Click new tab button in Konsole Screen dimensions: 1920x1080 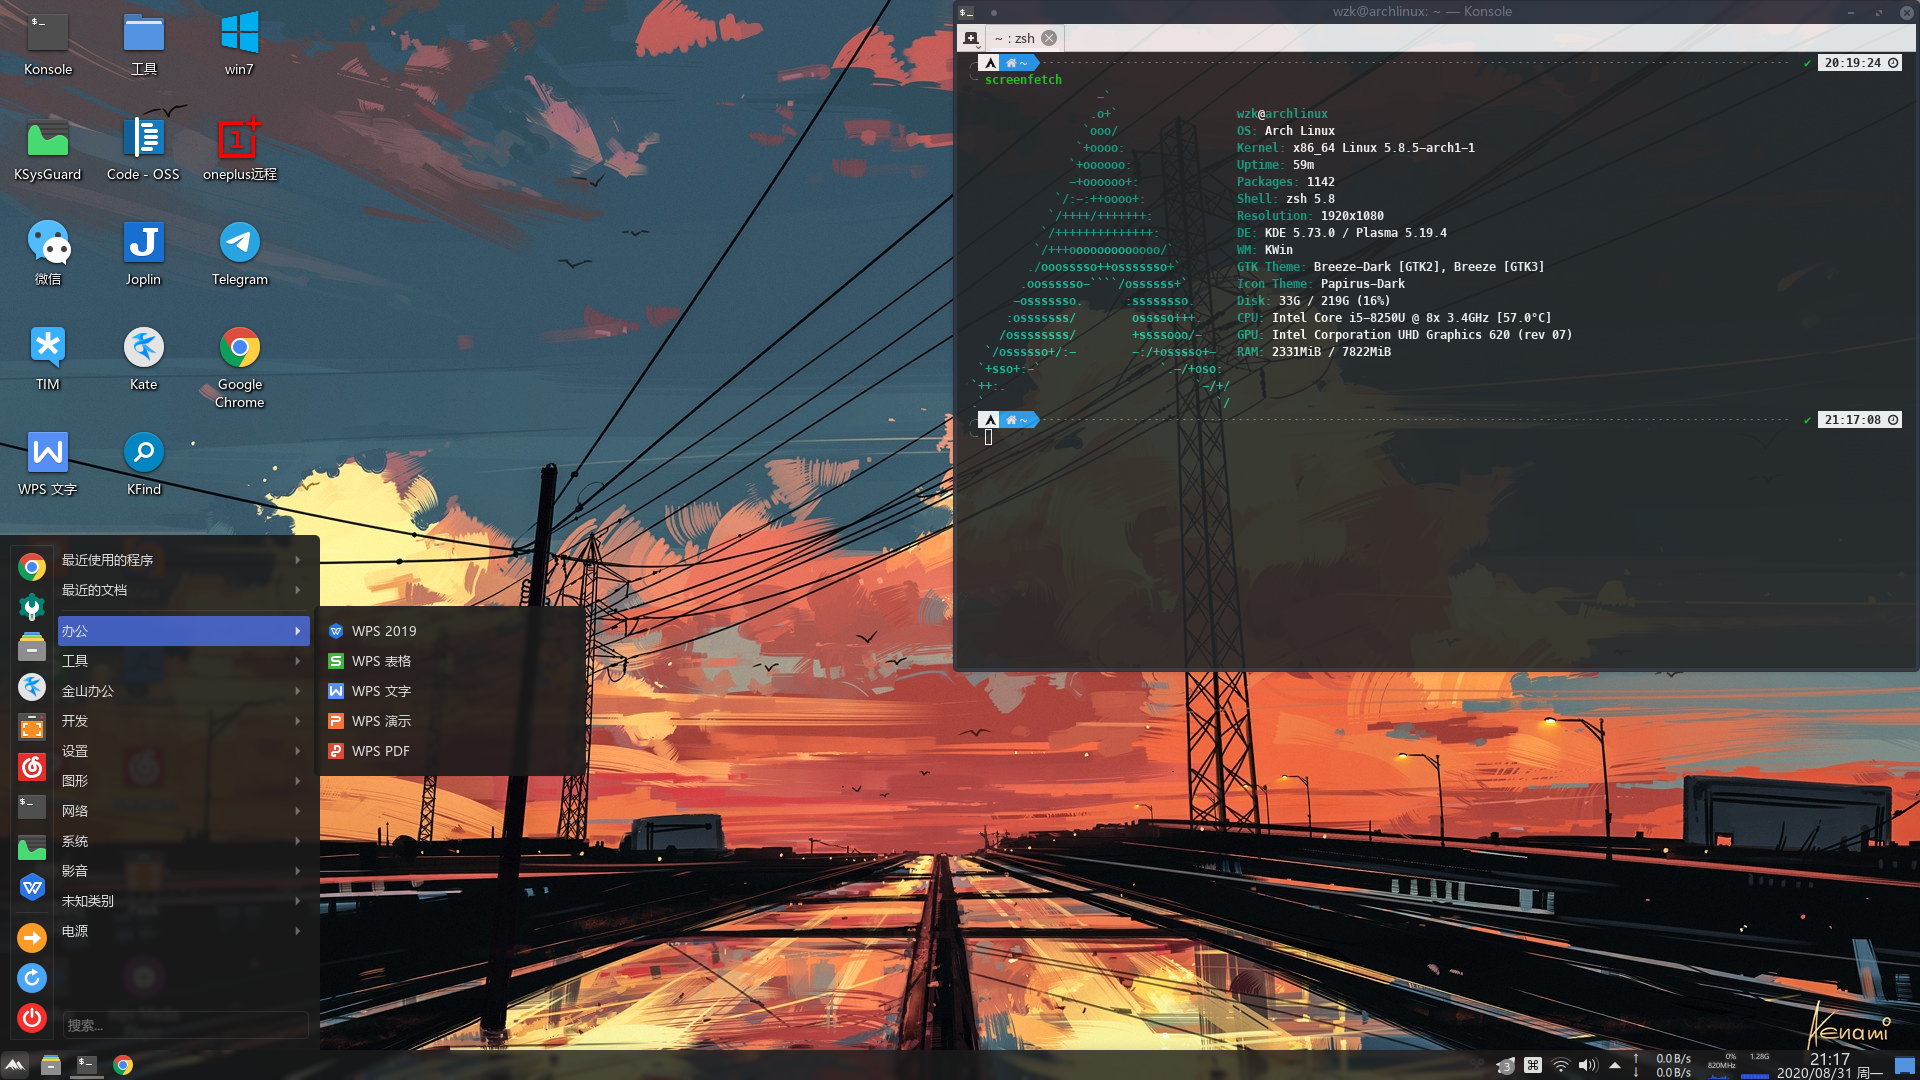tap(970, 38)
